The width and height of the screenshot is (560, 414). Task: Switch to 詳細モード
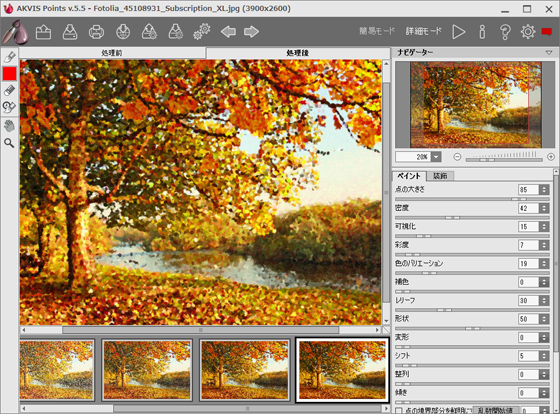pos(423,31)
